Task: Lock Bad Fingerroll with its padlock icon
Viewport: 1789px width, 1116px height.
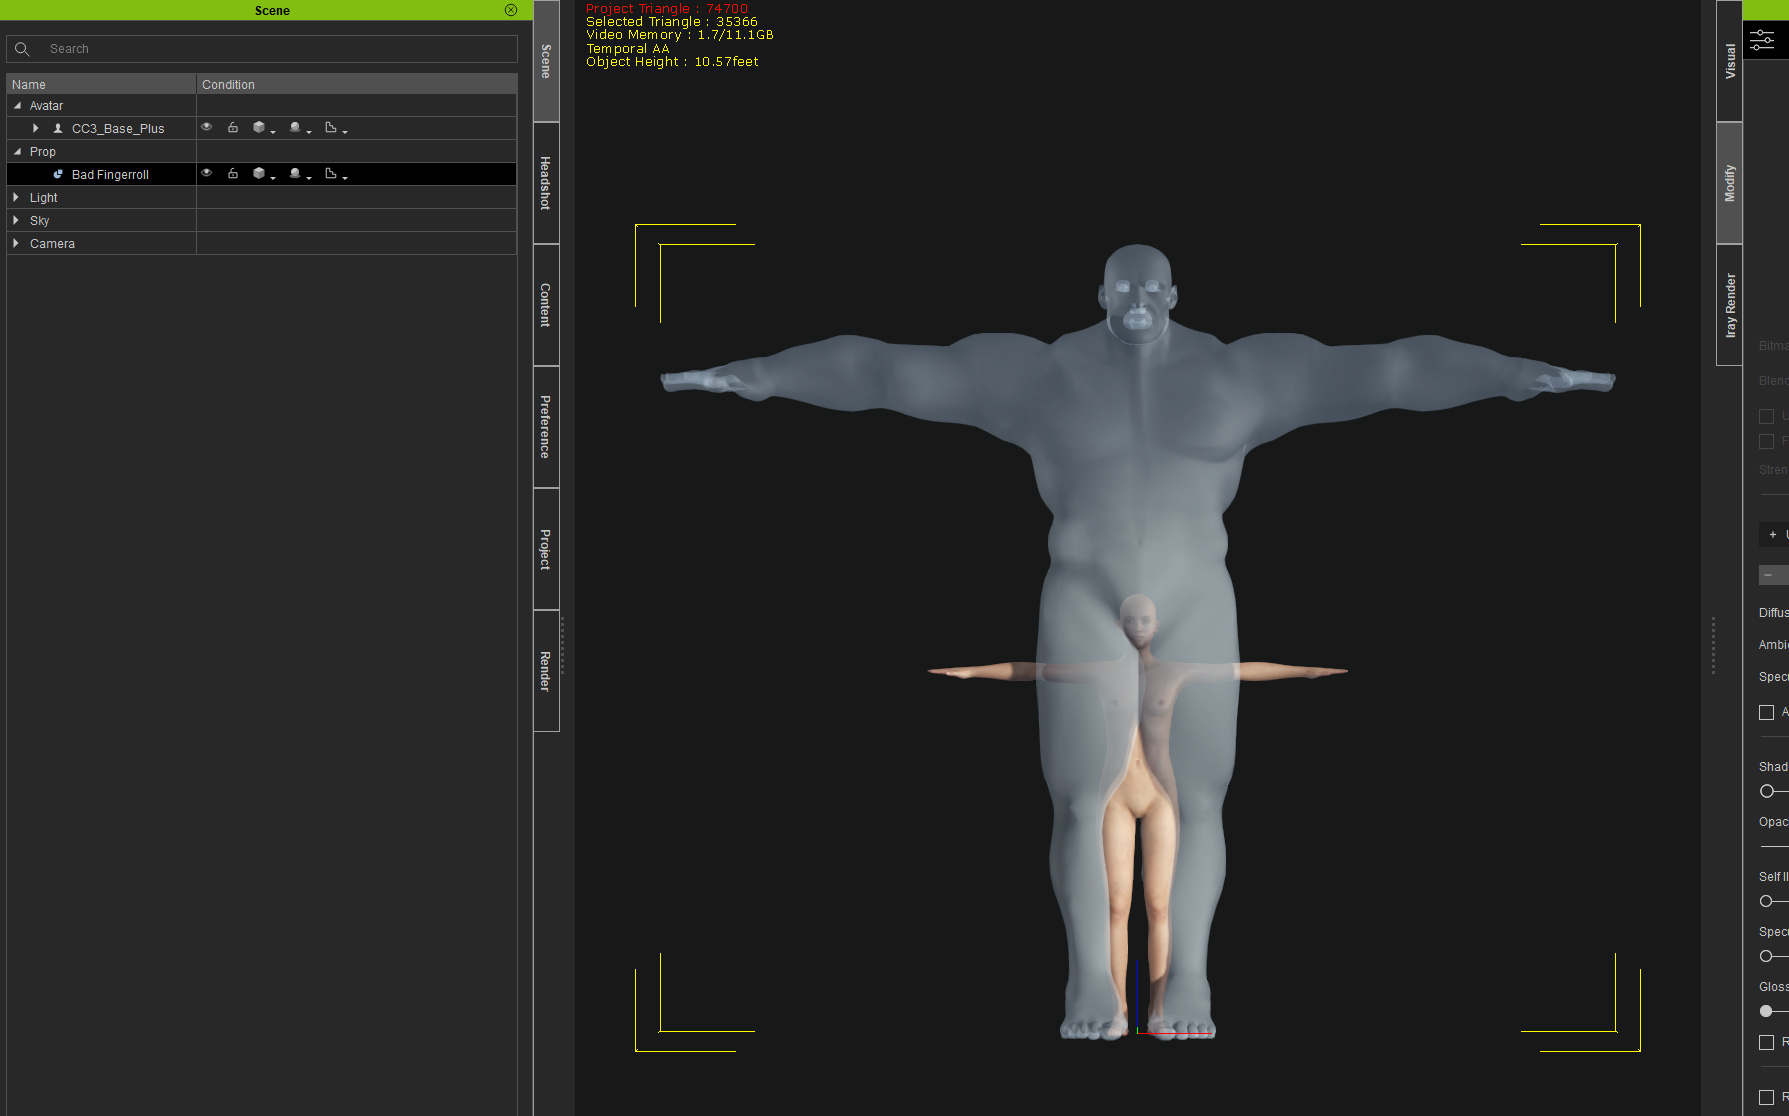Action: [233, 173]
